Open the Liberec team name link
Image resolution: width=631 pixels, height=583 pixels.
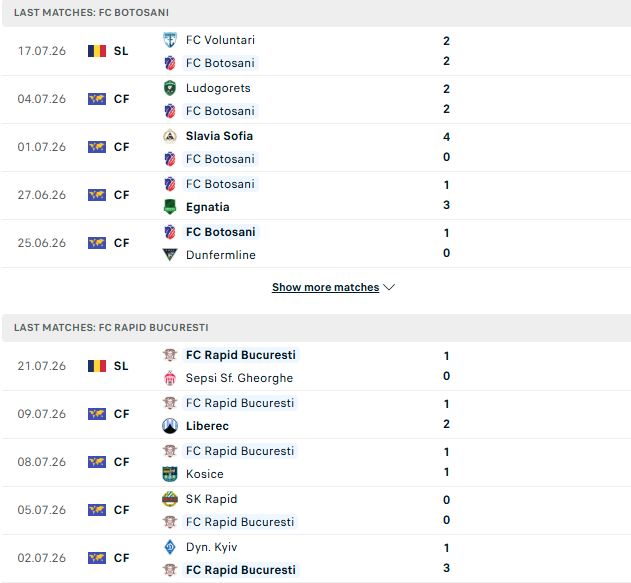click(x=207, y=426)
